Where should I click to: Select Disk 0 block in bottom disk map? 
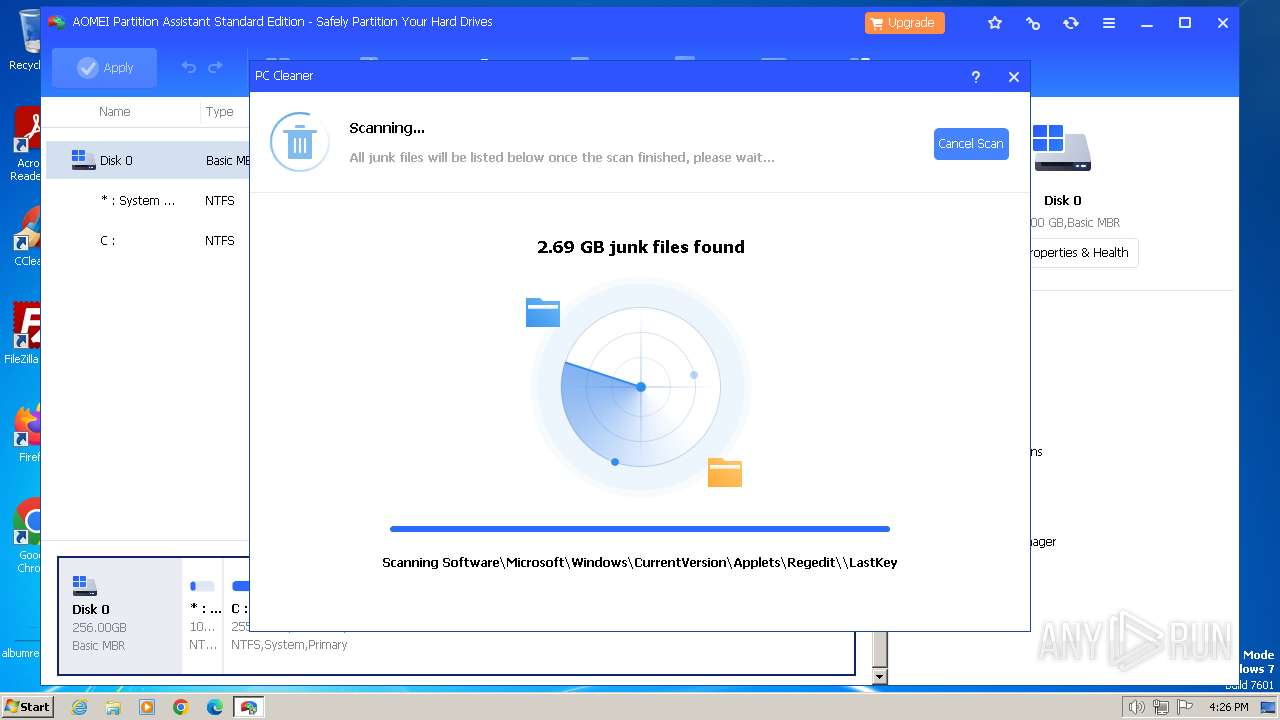point(120,615)
